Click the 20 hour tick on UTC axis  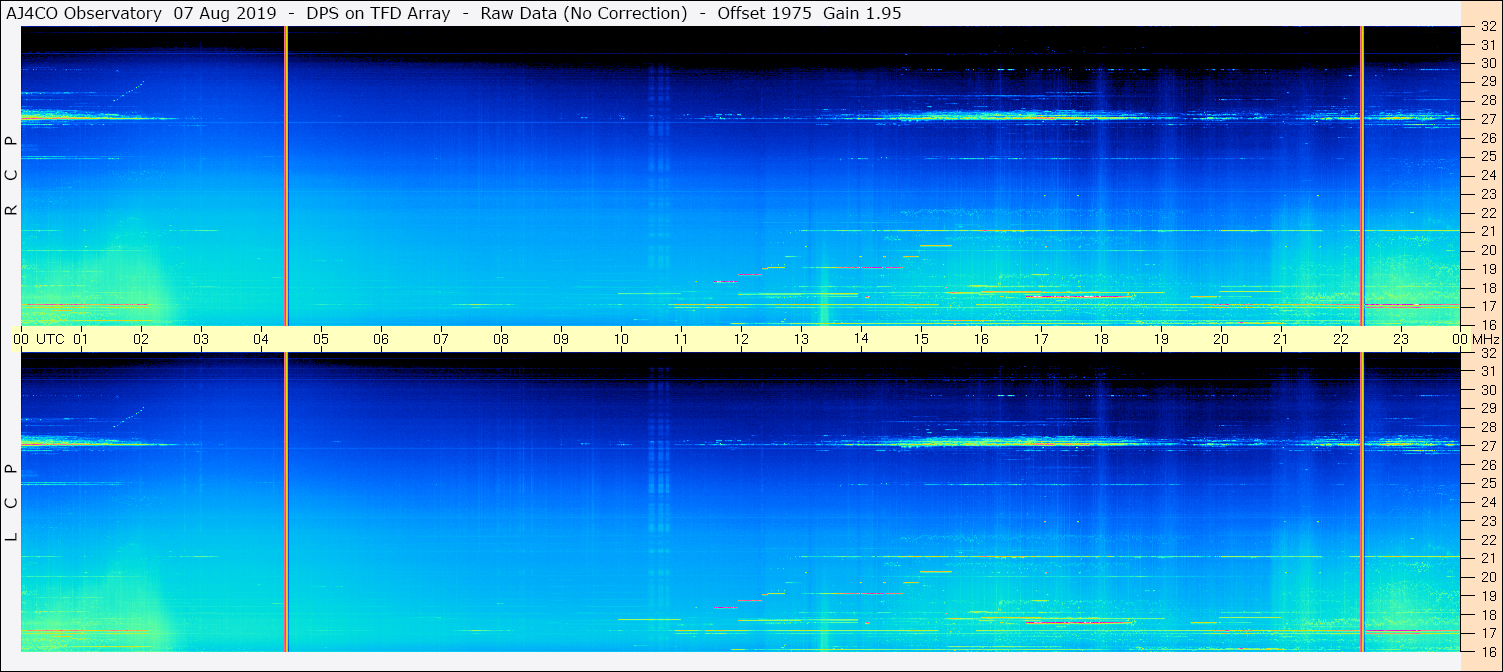(1221, 339)
